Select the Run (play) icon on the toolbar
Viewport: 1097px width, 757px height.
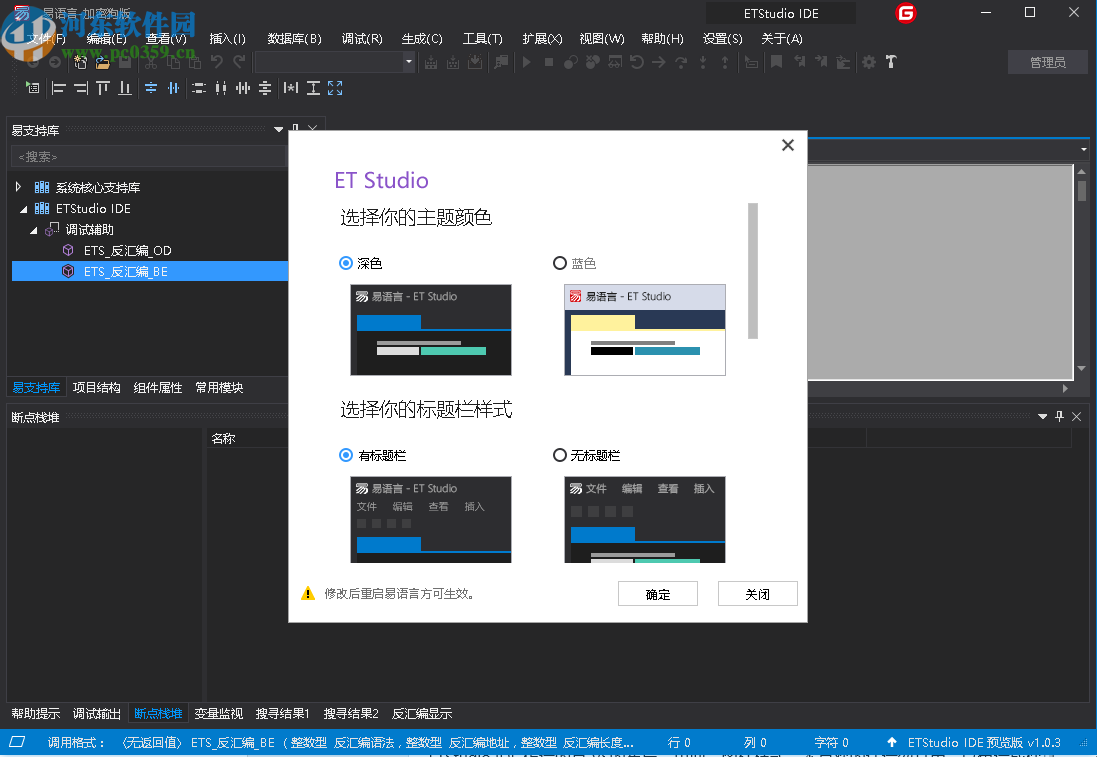click(526, 62)
